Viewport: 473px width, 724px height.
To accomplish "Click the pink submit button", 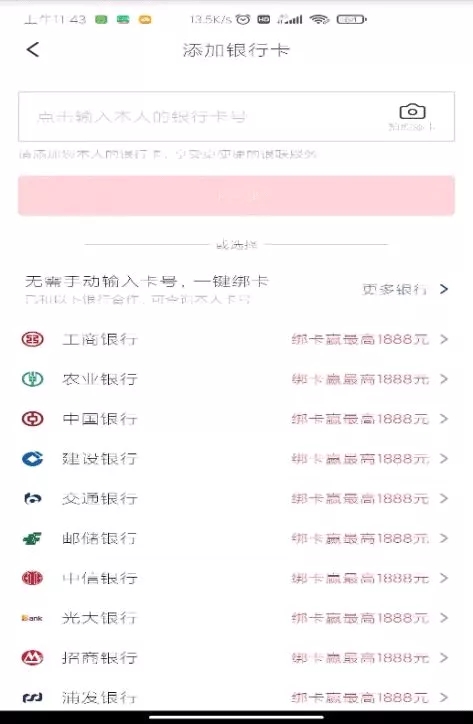I will [x=236, y=195].
